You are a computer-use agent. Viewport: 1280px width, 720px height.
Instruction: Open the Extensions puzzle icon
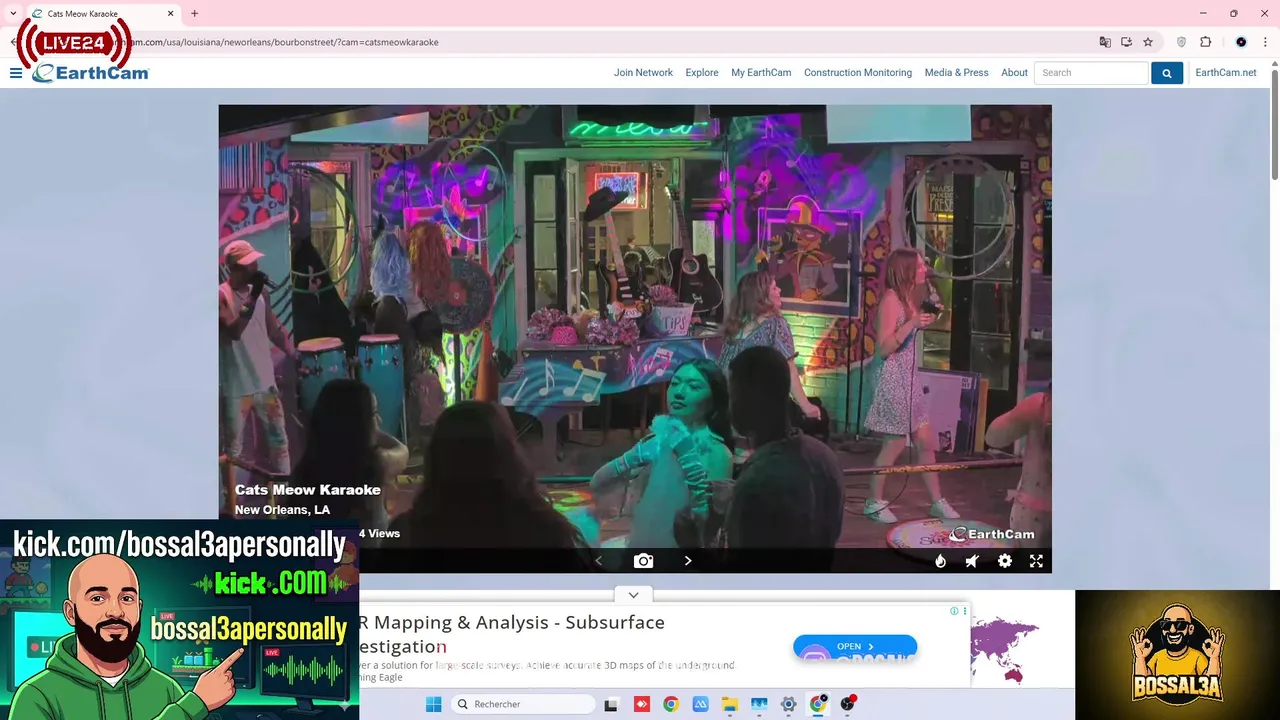(1205, 42)
